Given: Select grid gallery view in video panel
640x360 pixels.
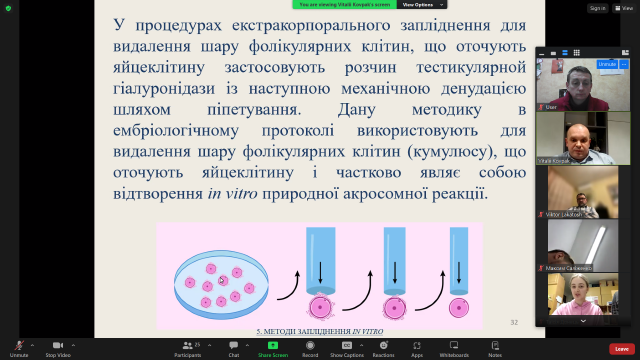Looking at the screenshot, I should 576,53.
